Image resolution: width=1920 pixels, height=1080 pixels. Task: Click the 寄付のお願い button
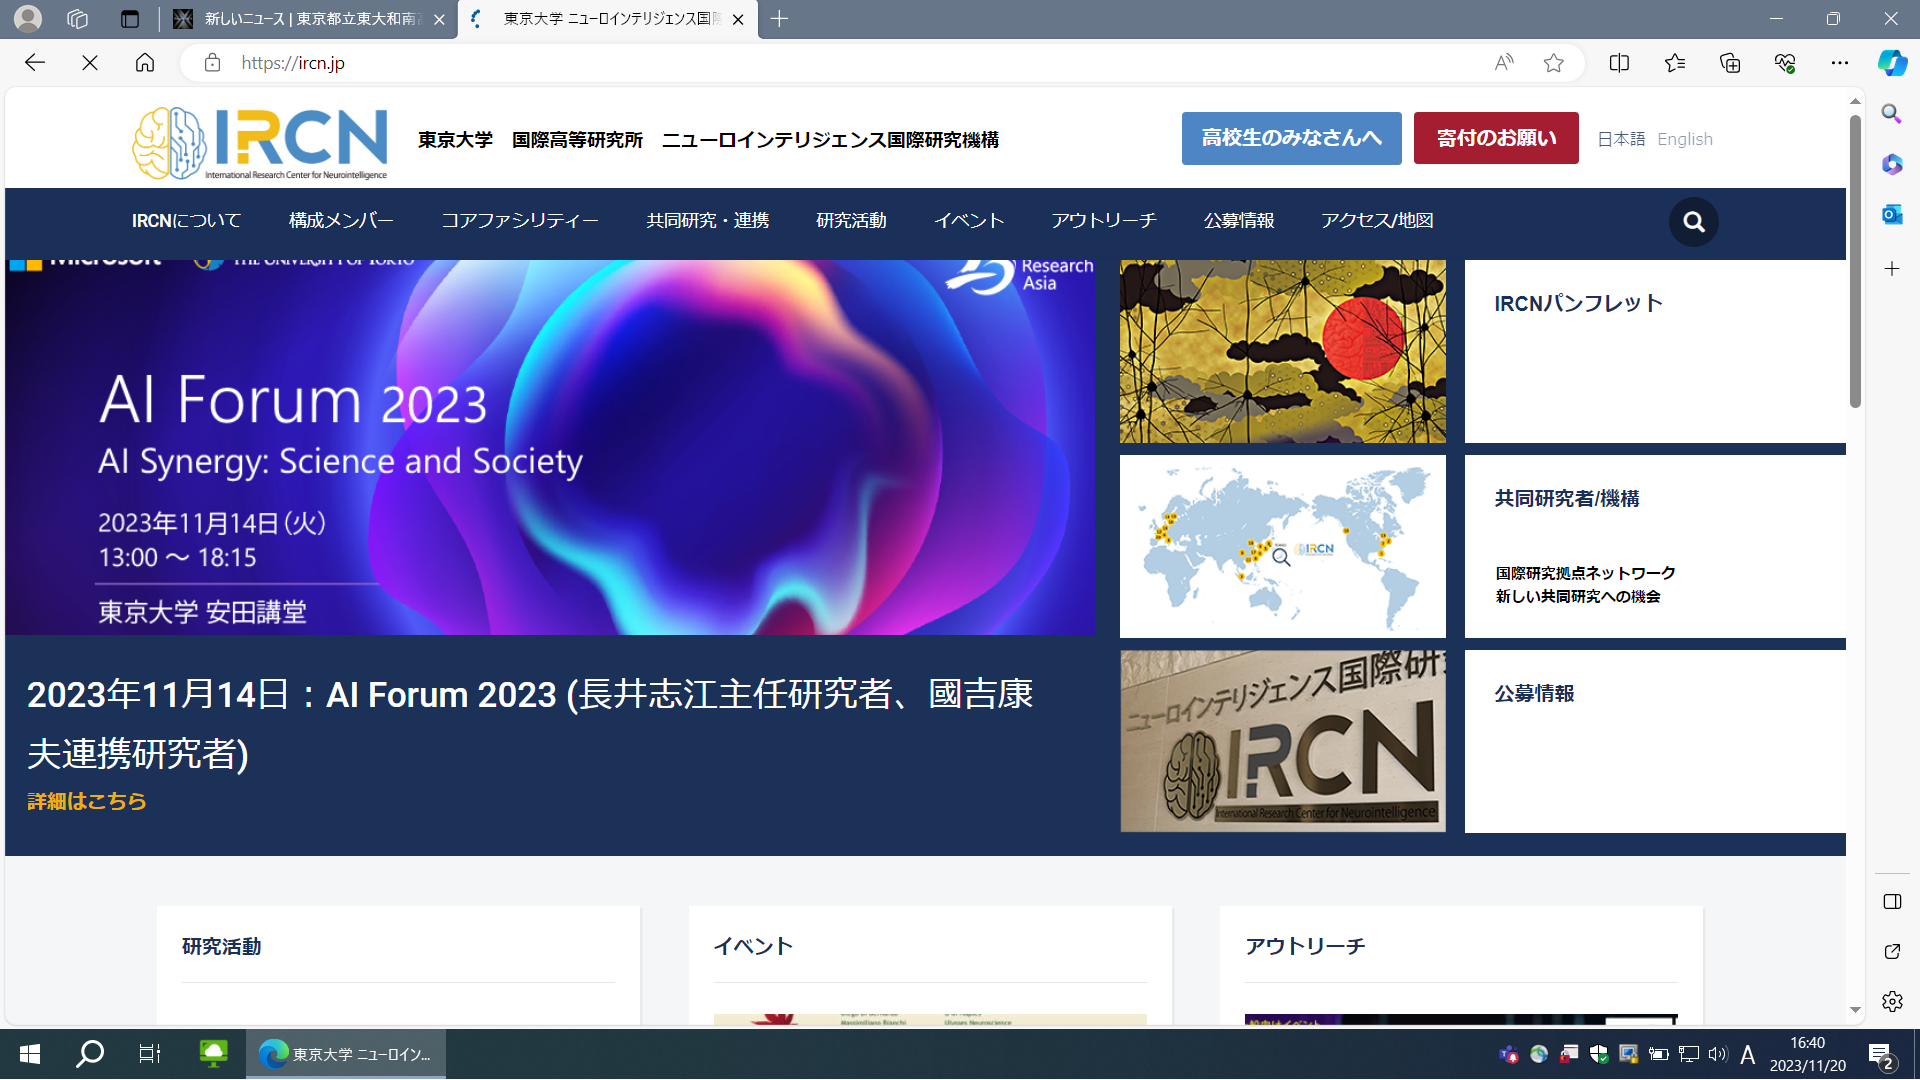pyautogui.click(x=1496, y=138)
